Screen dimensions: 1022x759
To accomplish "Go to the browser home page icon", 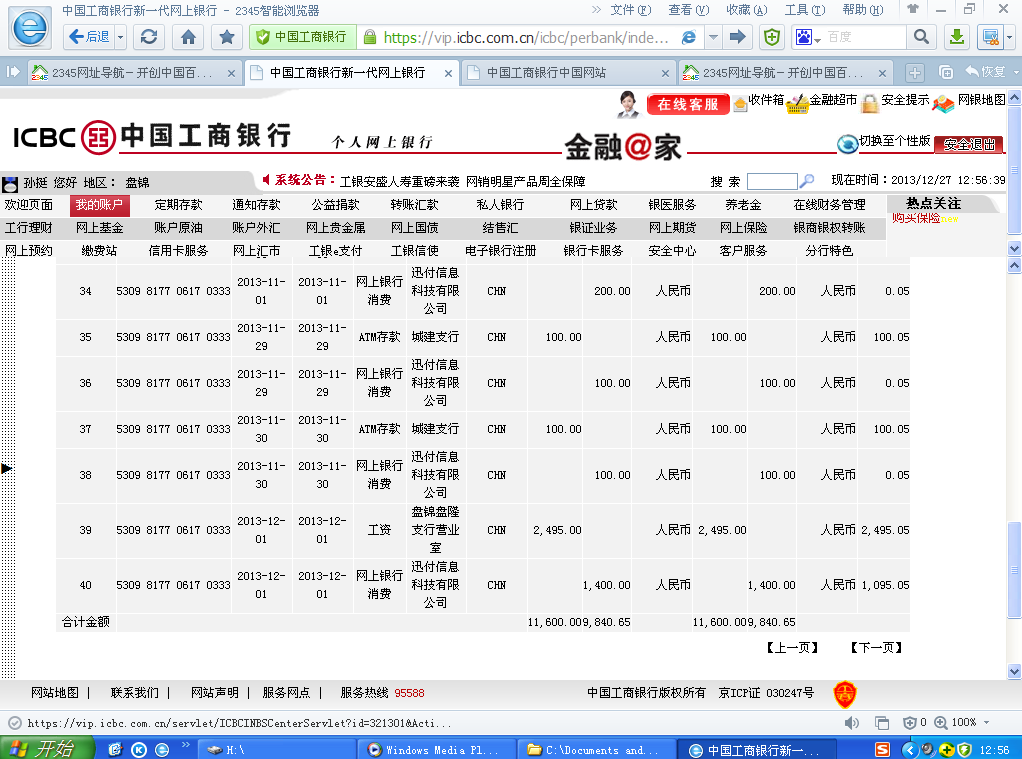I will tap(188, 37).
